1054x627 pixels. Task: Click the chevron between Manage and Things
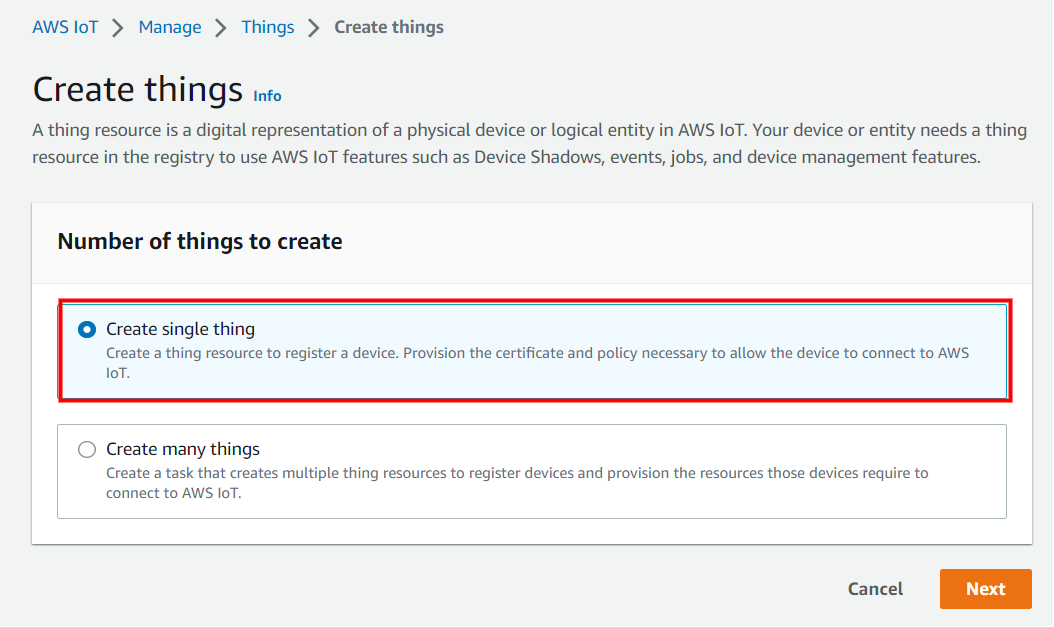point(219,27)
